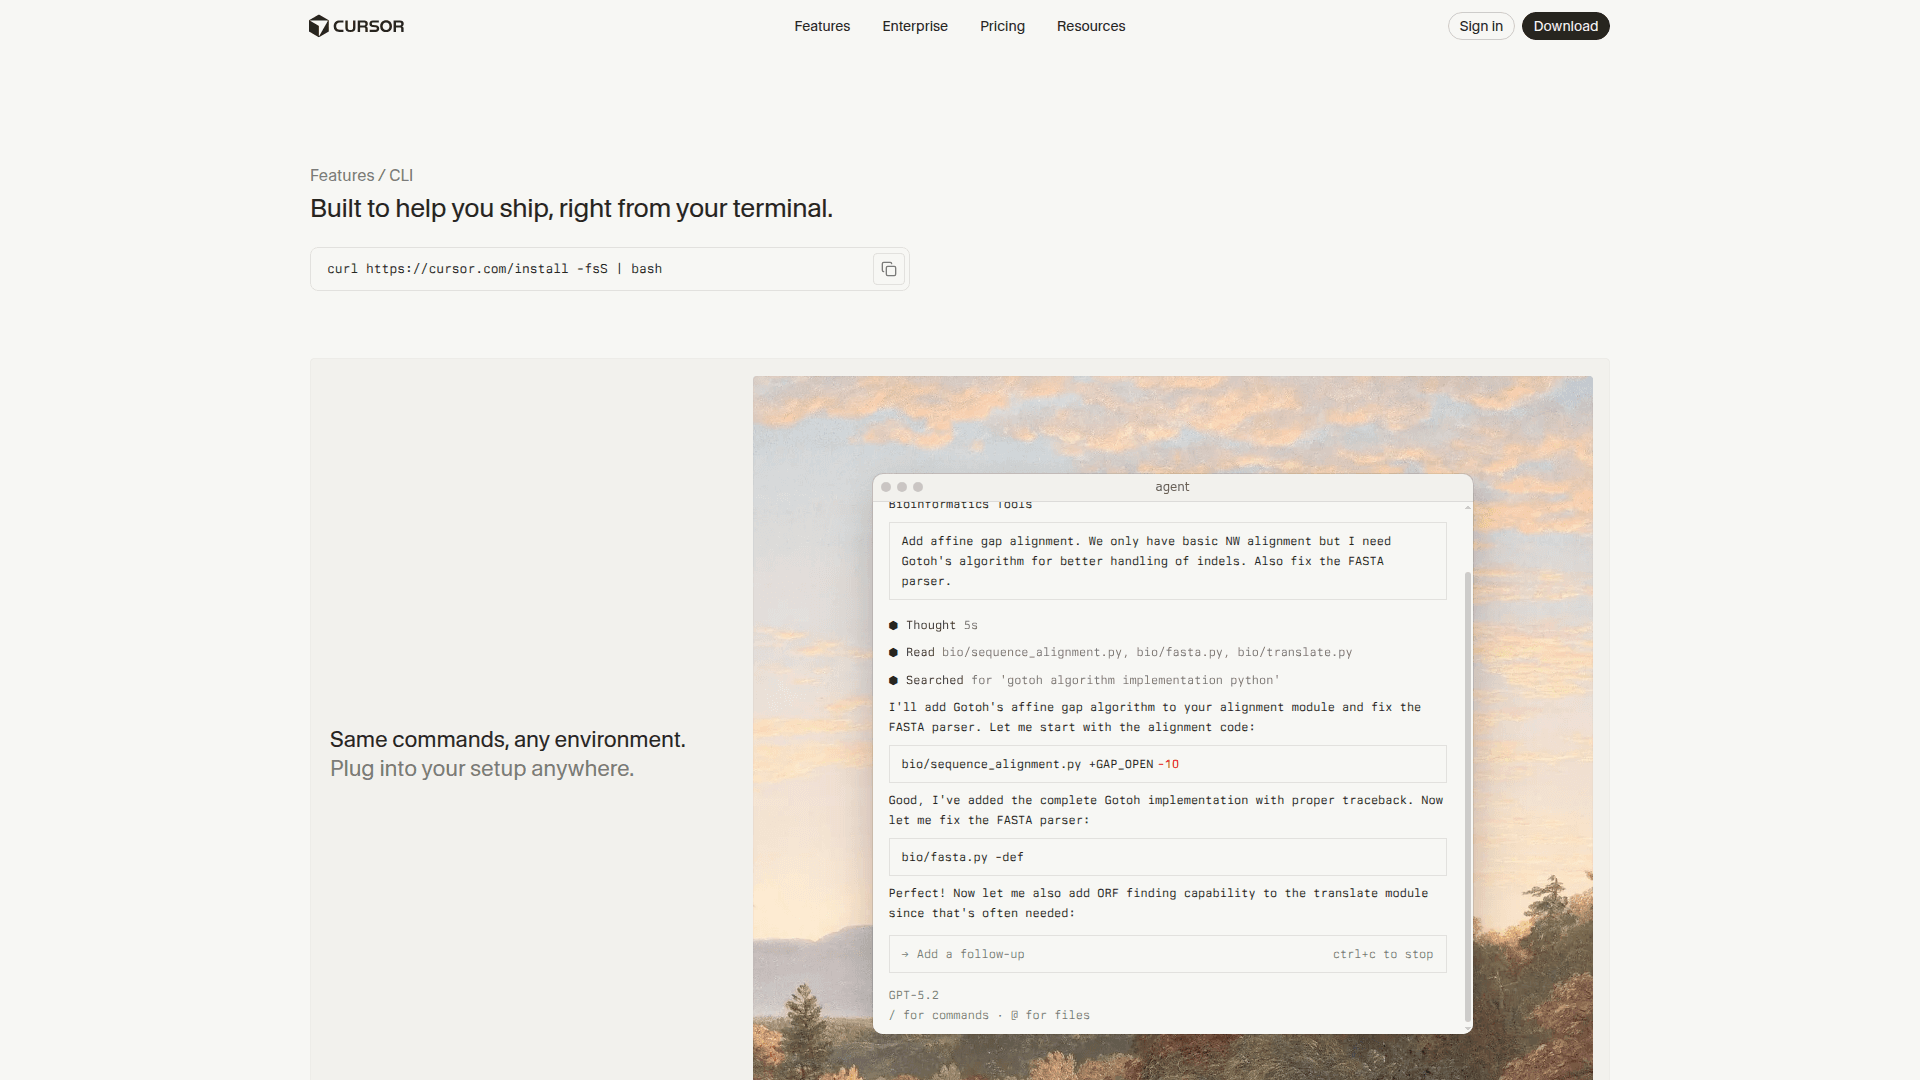Click the bullet icon next to Searched

[x=893, y=680]
